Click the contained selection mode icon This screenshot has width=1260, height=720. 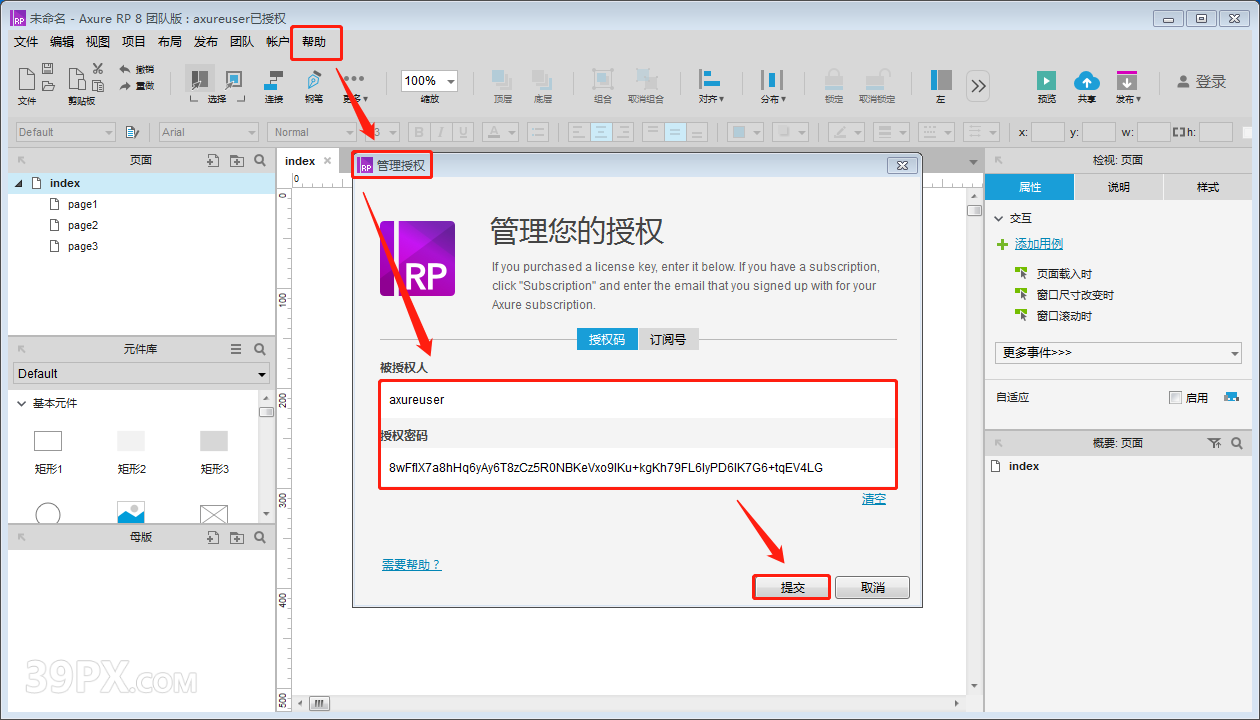click(234, 79)
